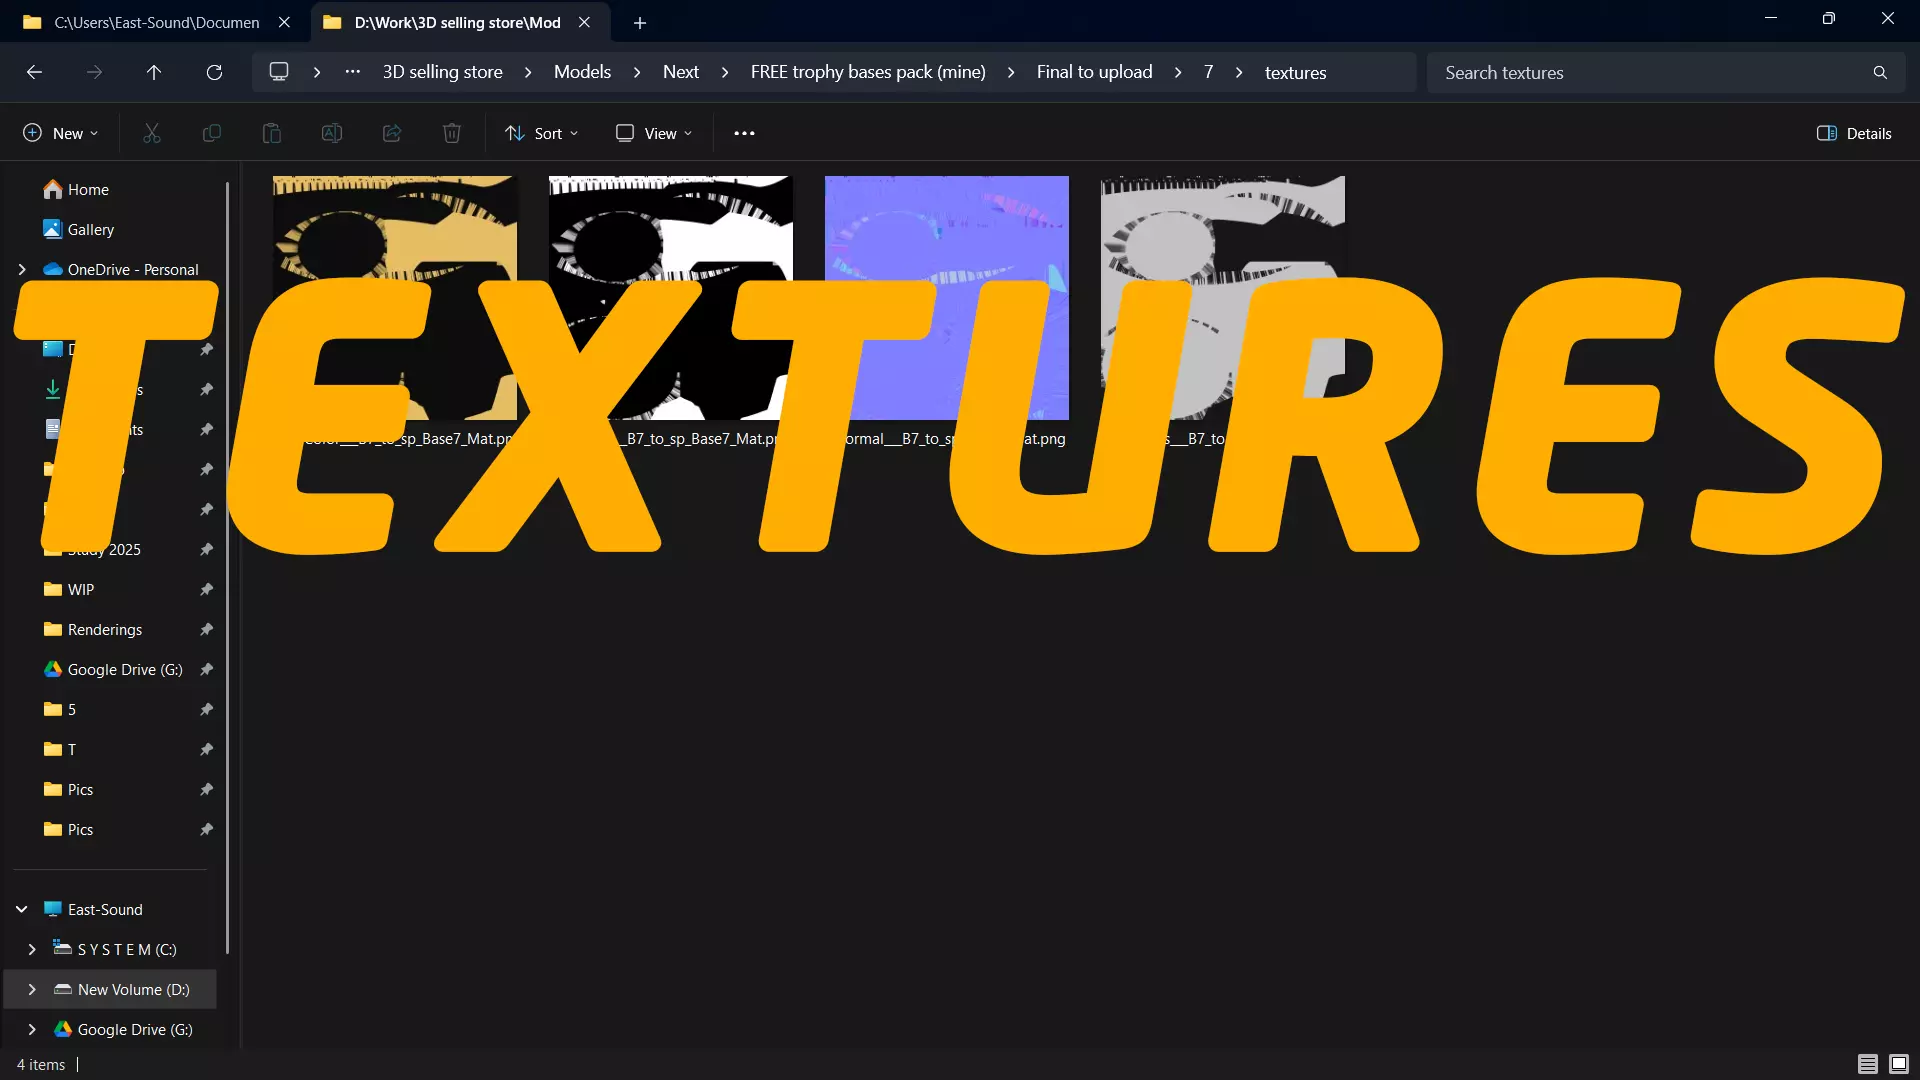
Task: Open the Sort dropdown
Action: click(542, 133)
